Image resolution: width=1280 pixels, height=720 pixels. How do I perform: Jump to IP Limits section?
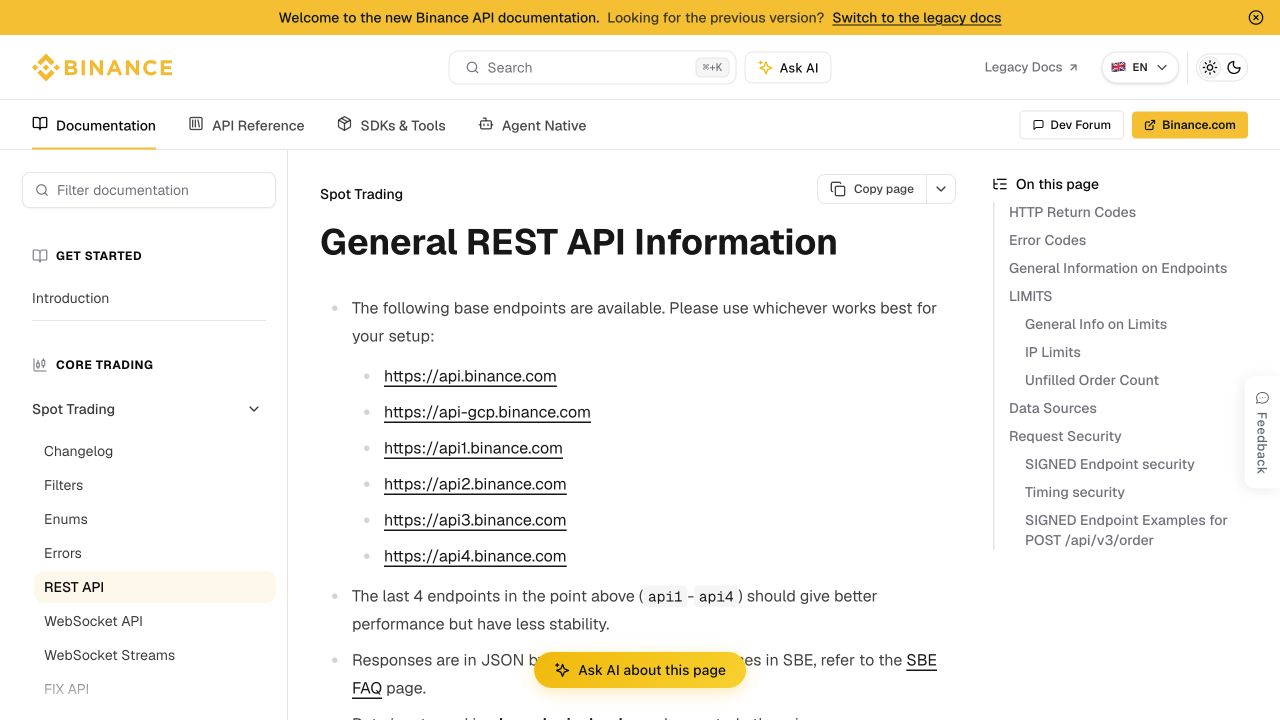[1053, 352]
